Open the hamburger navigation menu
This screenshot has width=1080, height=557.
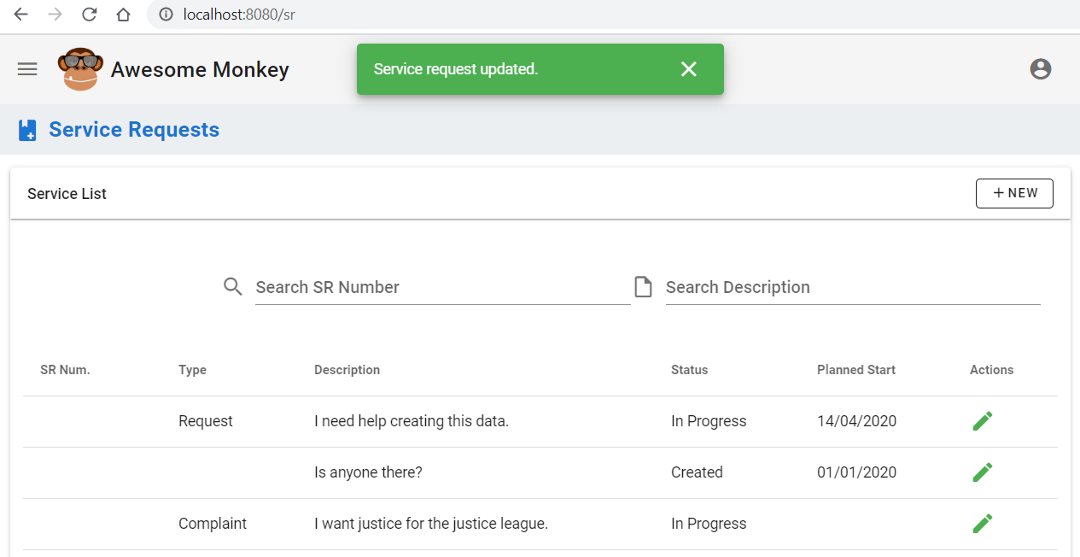tap(28, 69)
